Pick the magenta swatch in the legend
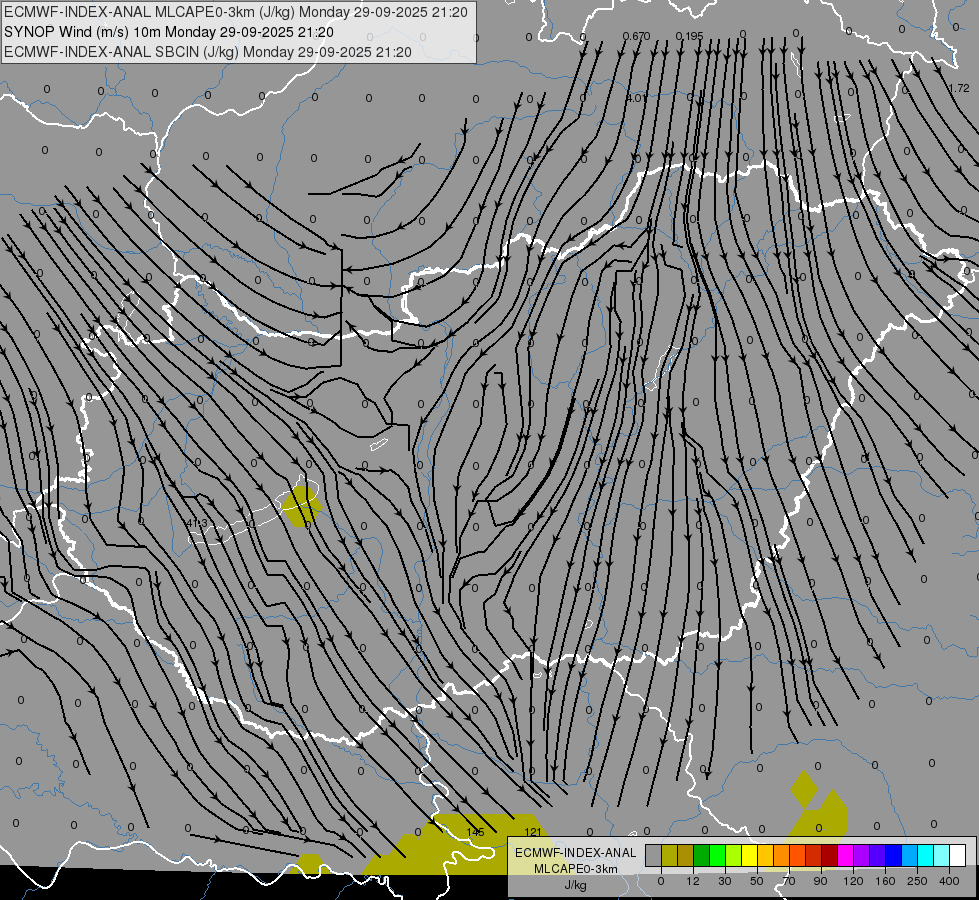 (x=846, y=856)
